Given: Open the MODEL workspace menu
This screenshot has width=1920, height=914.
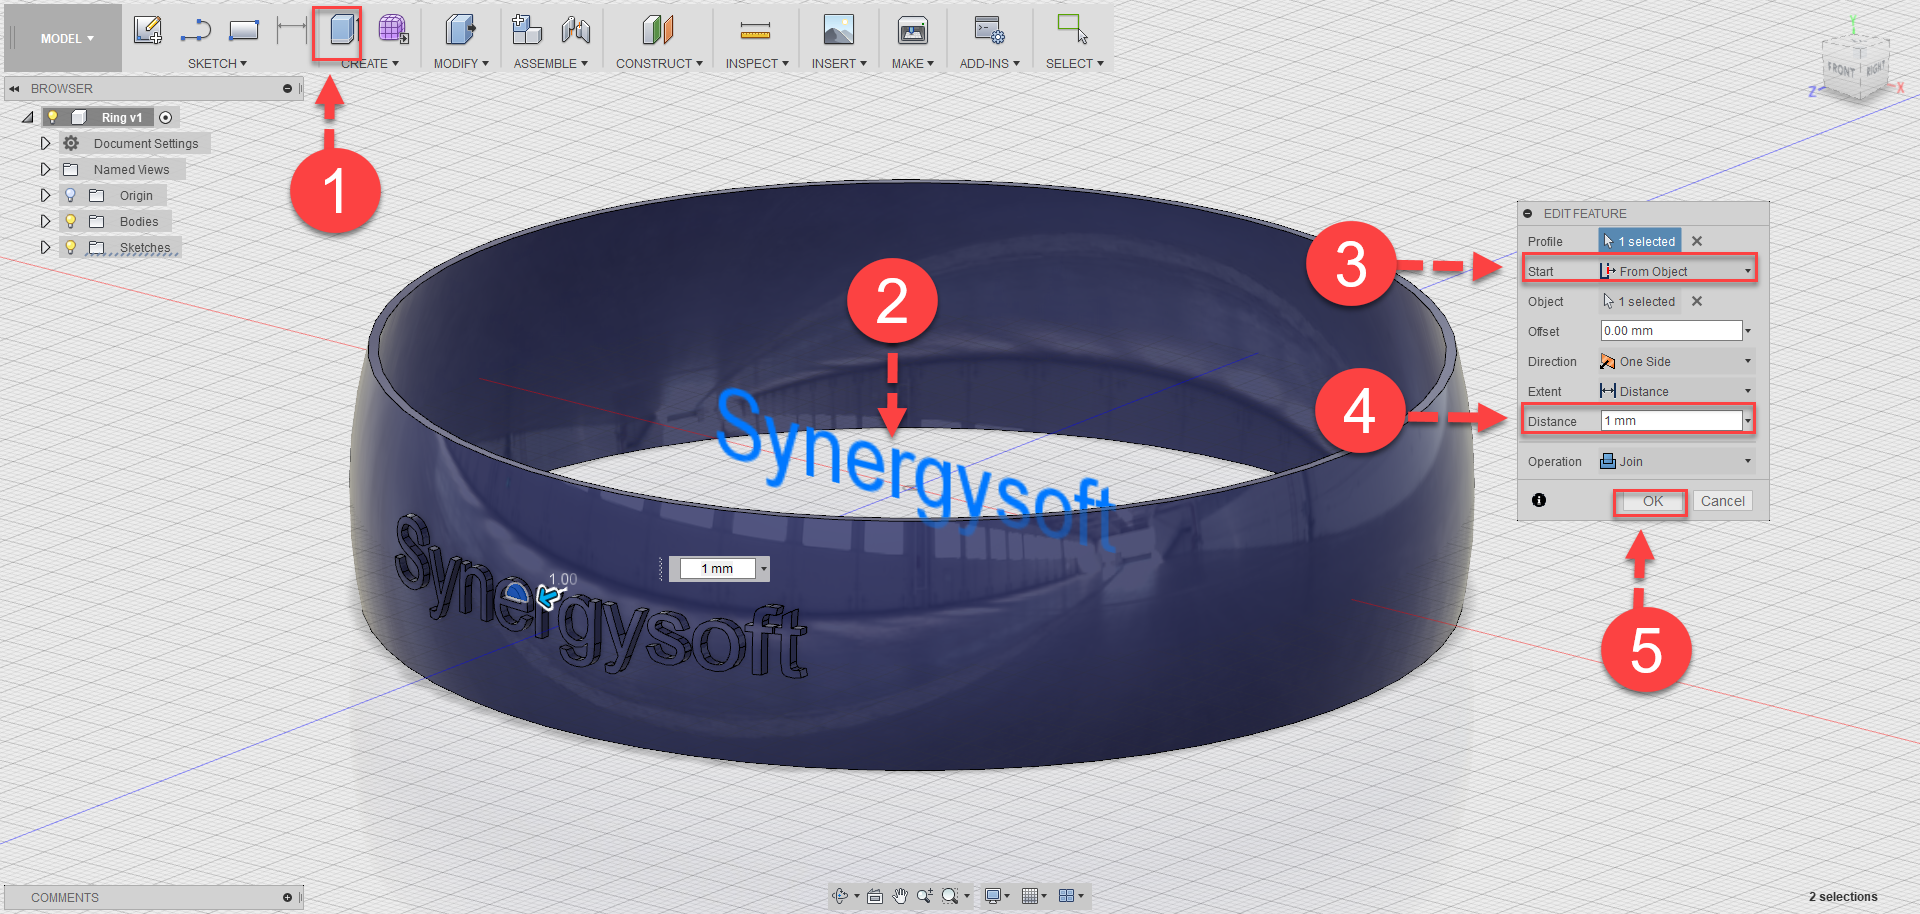Looking at the screenshot, I should (62, 38).
